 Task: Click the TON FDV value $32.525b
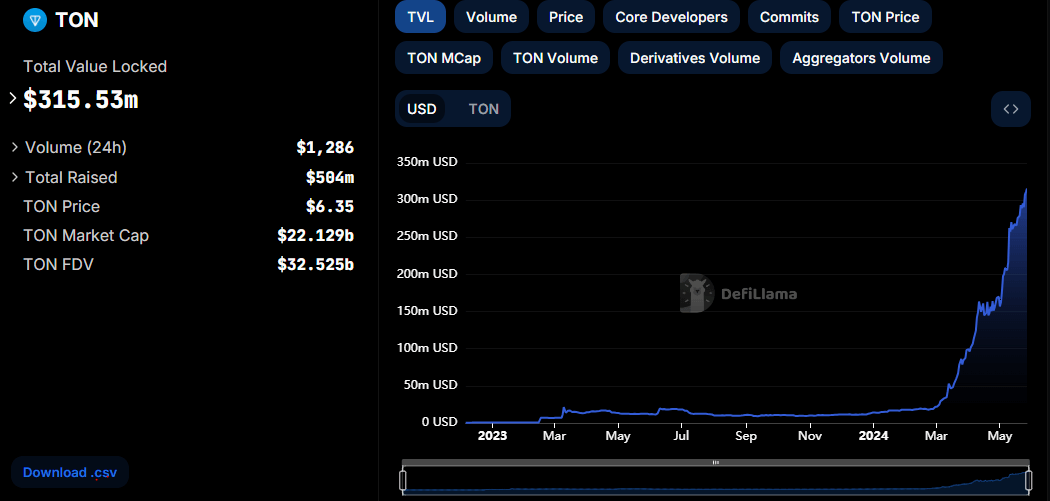(315, 265)
